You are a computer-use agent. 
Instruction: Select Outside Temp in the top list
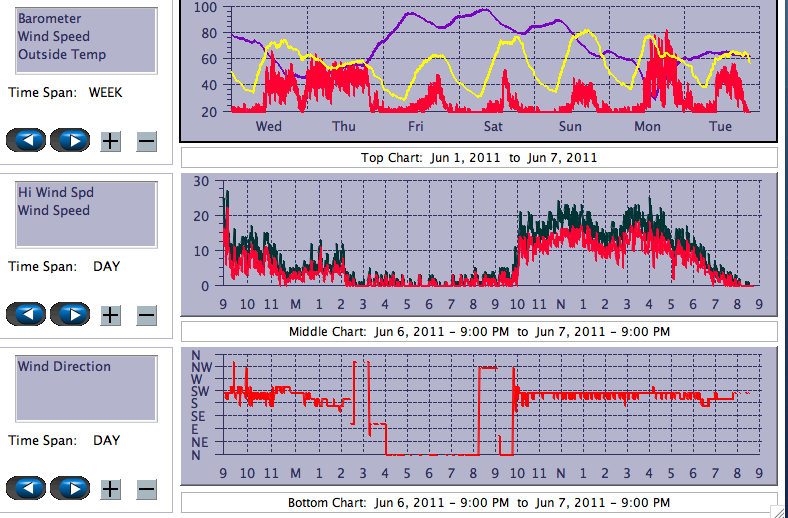[x=62, y=55]
